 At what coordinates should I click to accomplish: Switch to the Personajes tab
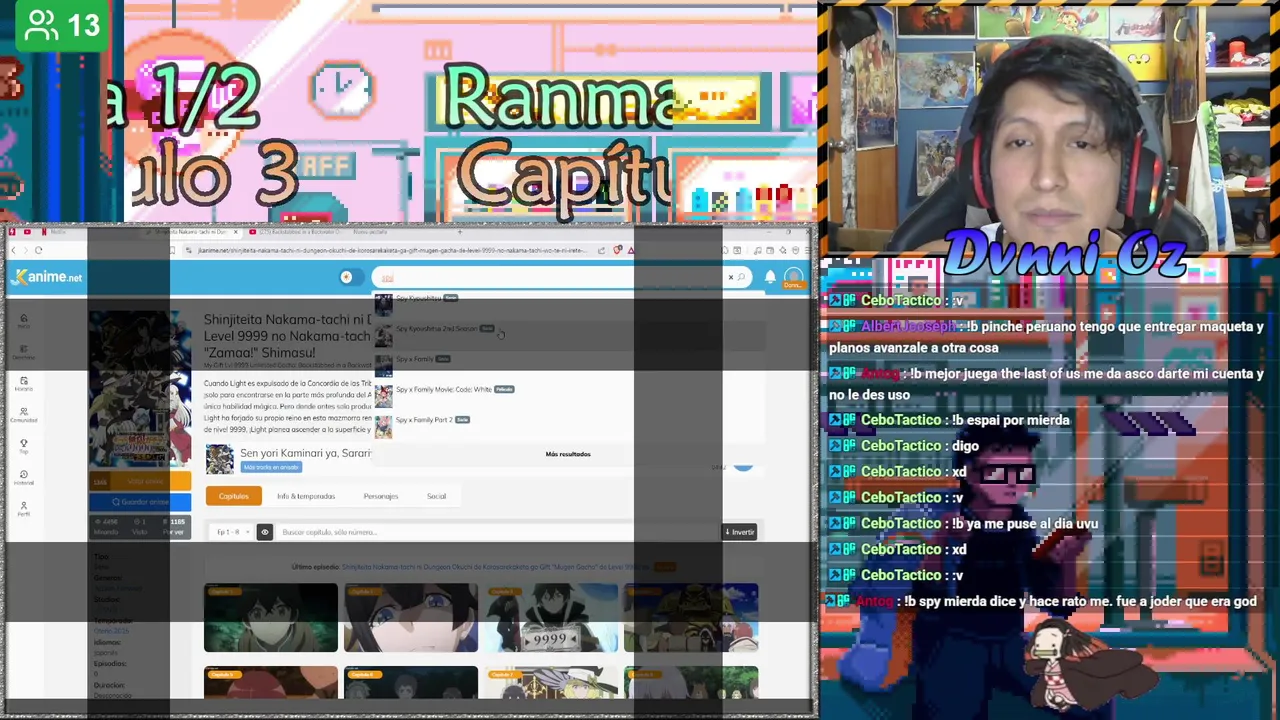(380, 496)
